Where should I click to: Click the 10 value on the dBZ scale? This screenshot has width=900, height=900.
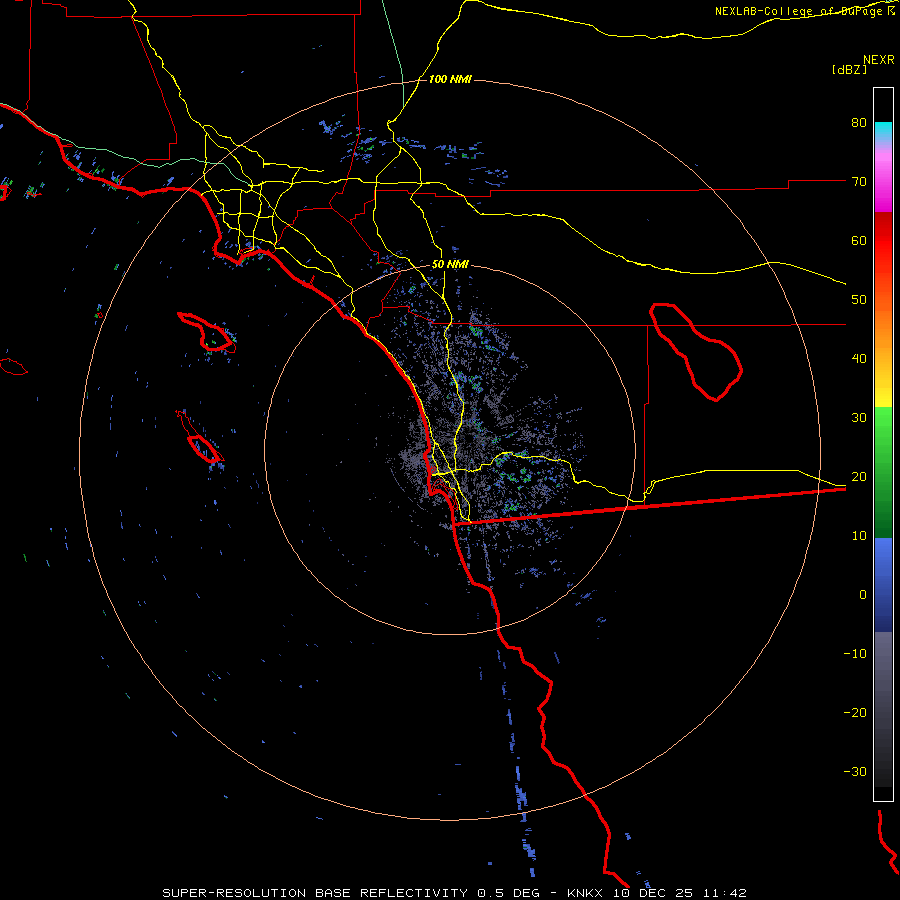click(859, 536)
